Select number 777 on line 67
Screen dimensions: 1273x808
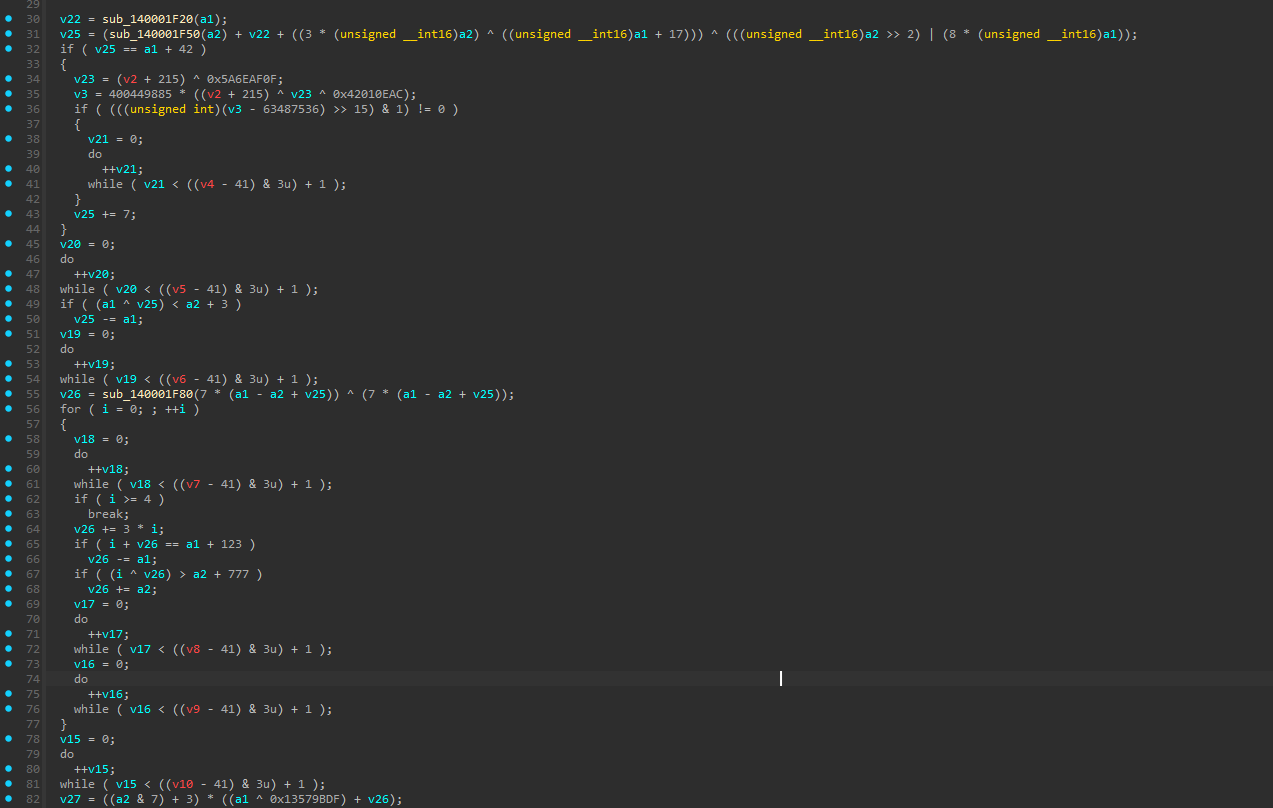tap(238, 574)
